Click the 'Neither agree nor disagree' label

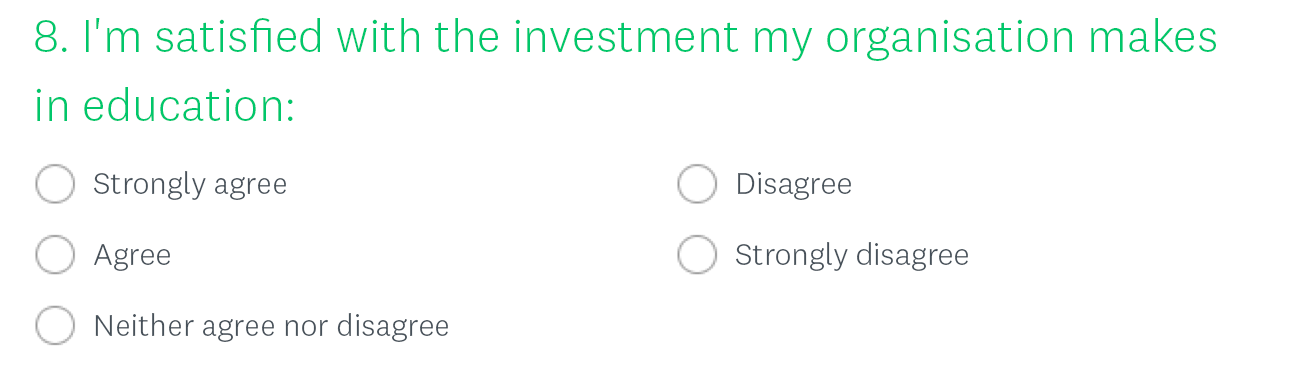coord(271,327)
